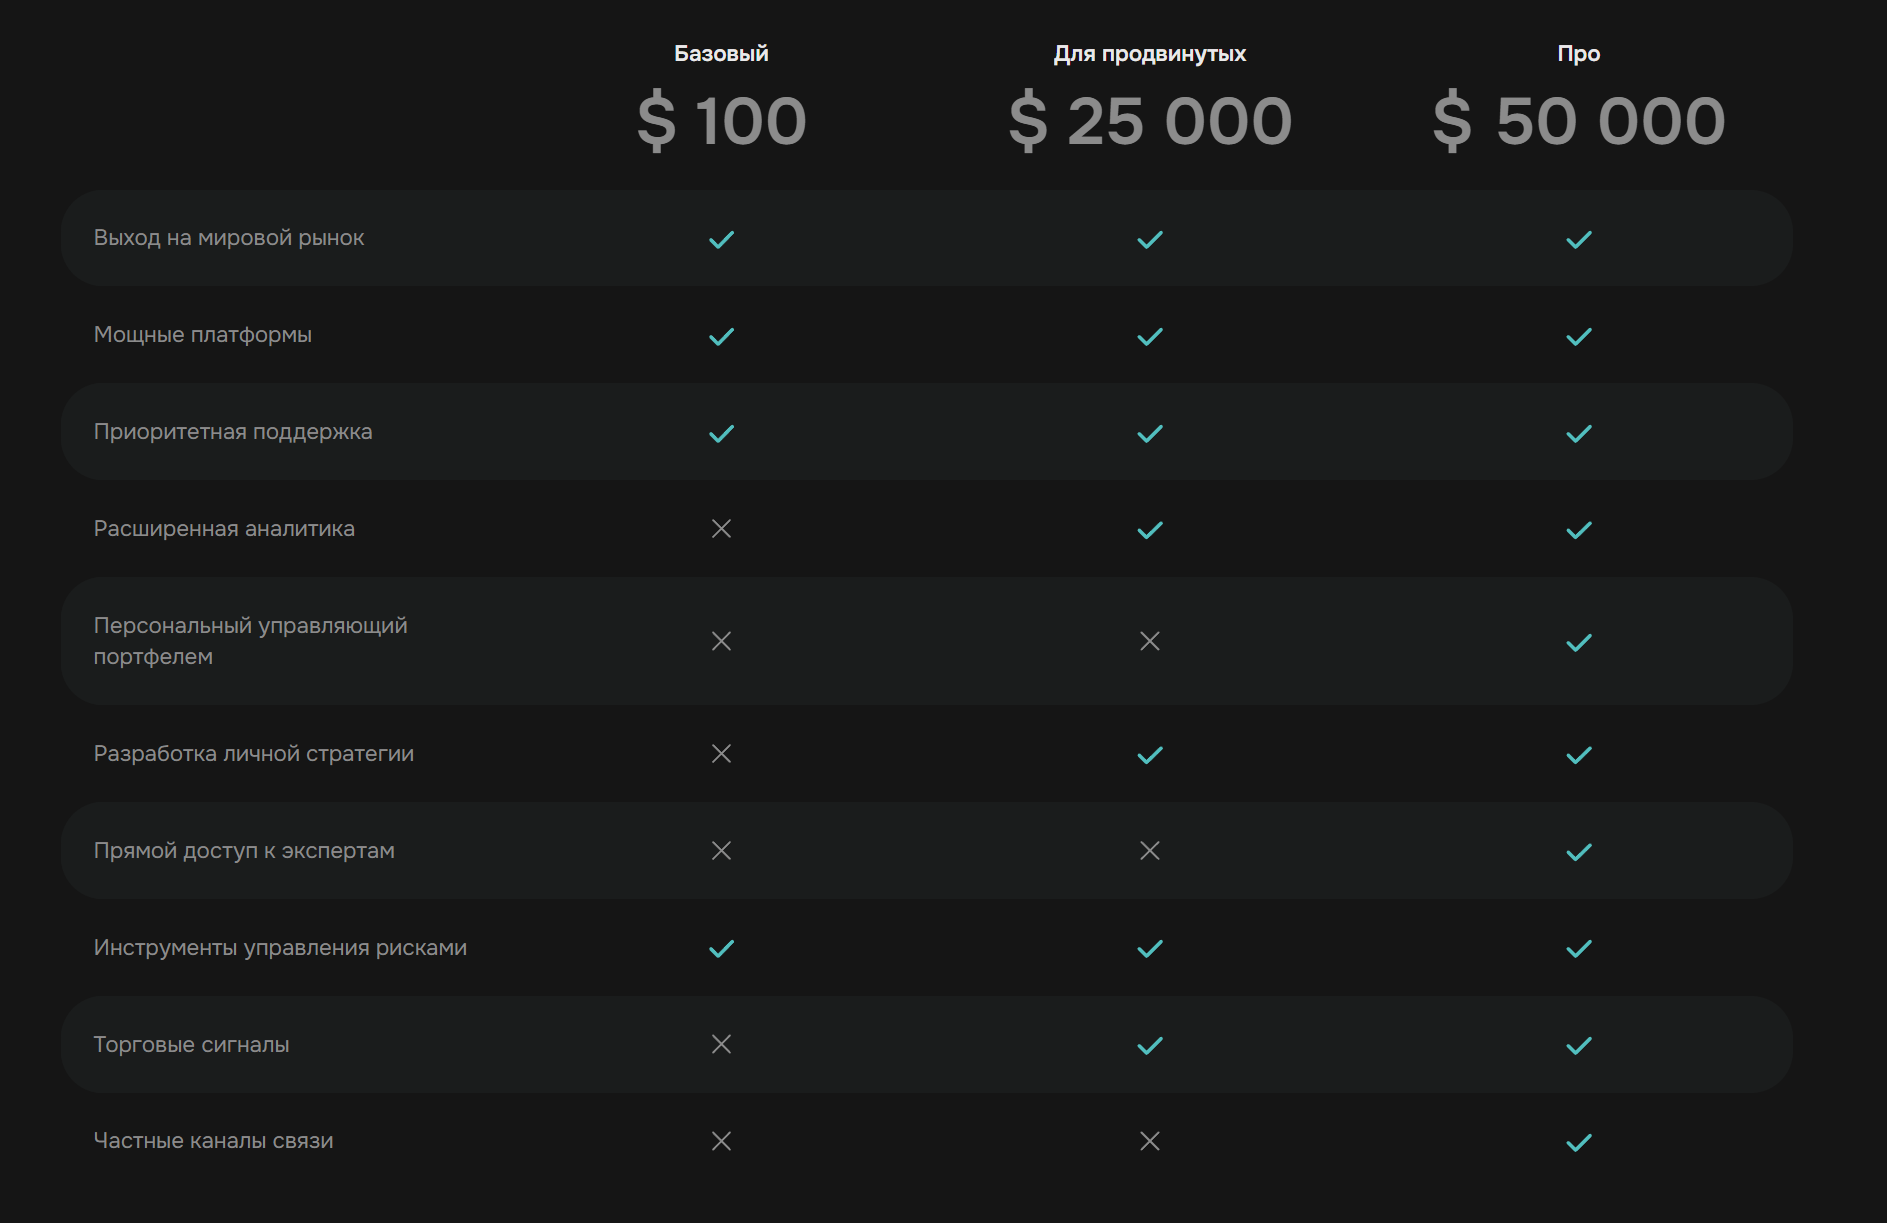The width and height of the screenshot is (1887, 1223).
Task: Click the Про checkmark for Частные каналы связи
Action: click(x=1579, y=1143)
